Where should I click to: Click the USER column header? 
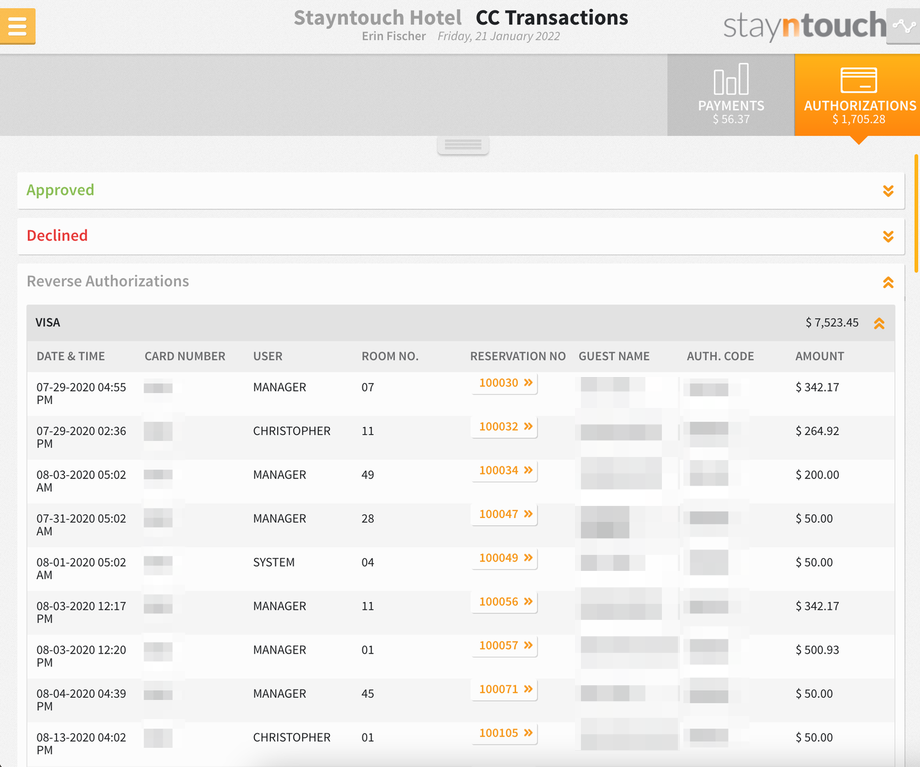point(268,356)
